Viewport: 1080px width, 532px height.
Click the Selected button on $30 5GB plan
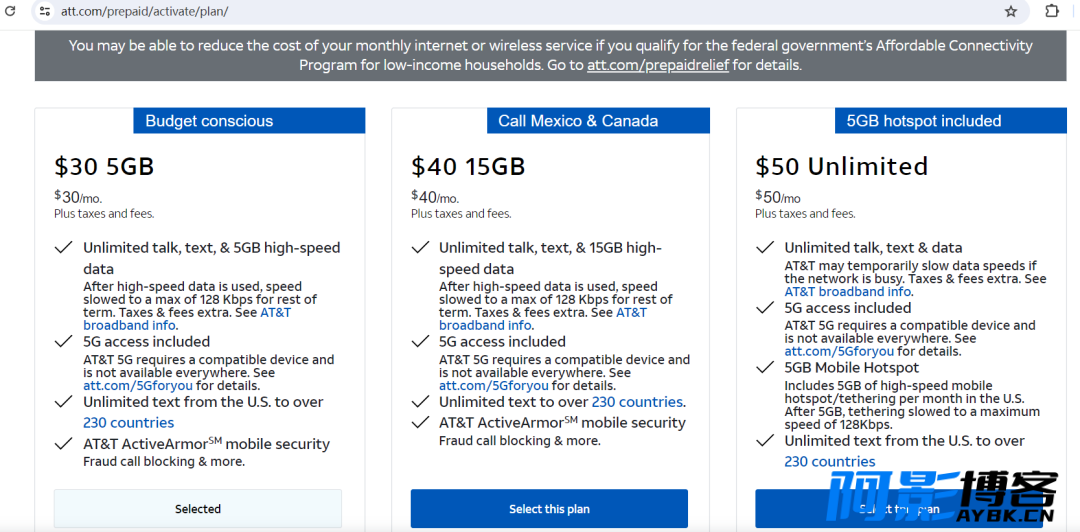coord(198,509)
